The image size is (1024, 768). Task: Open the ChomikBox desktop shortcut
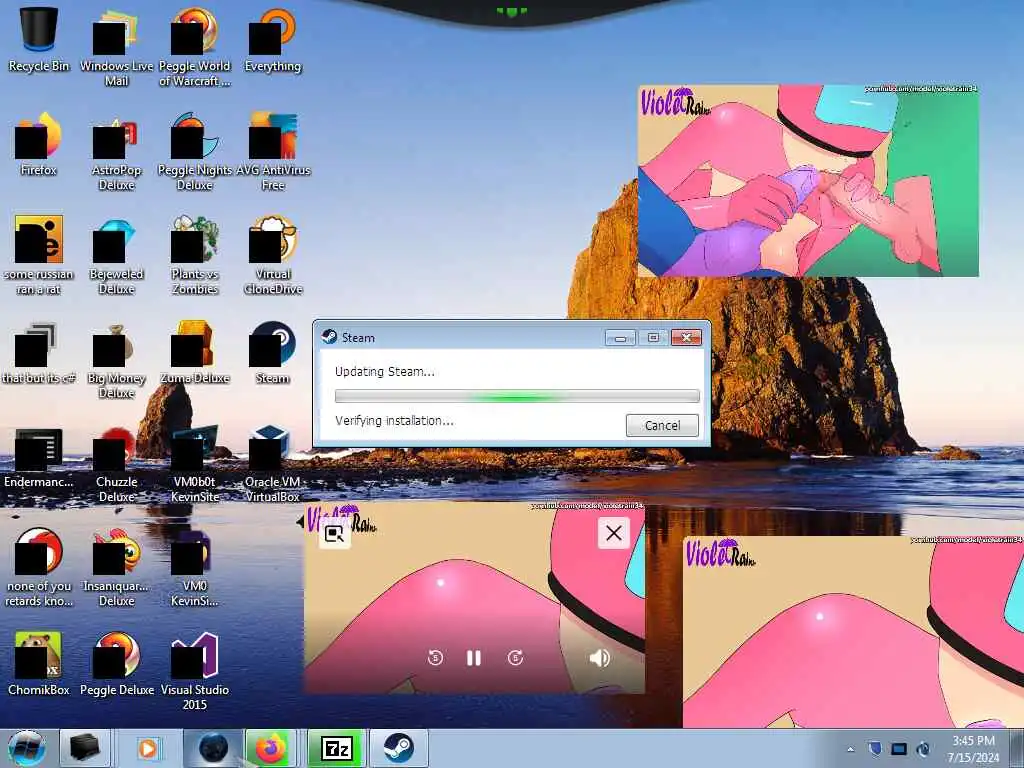39,664
